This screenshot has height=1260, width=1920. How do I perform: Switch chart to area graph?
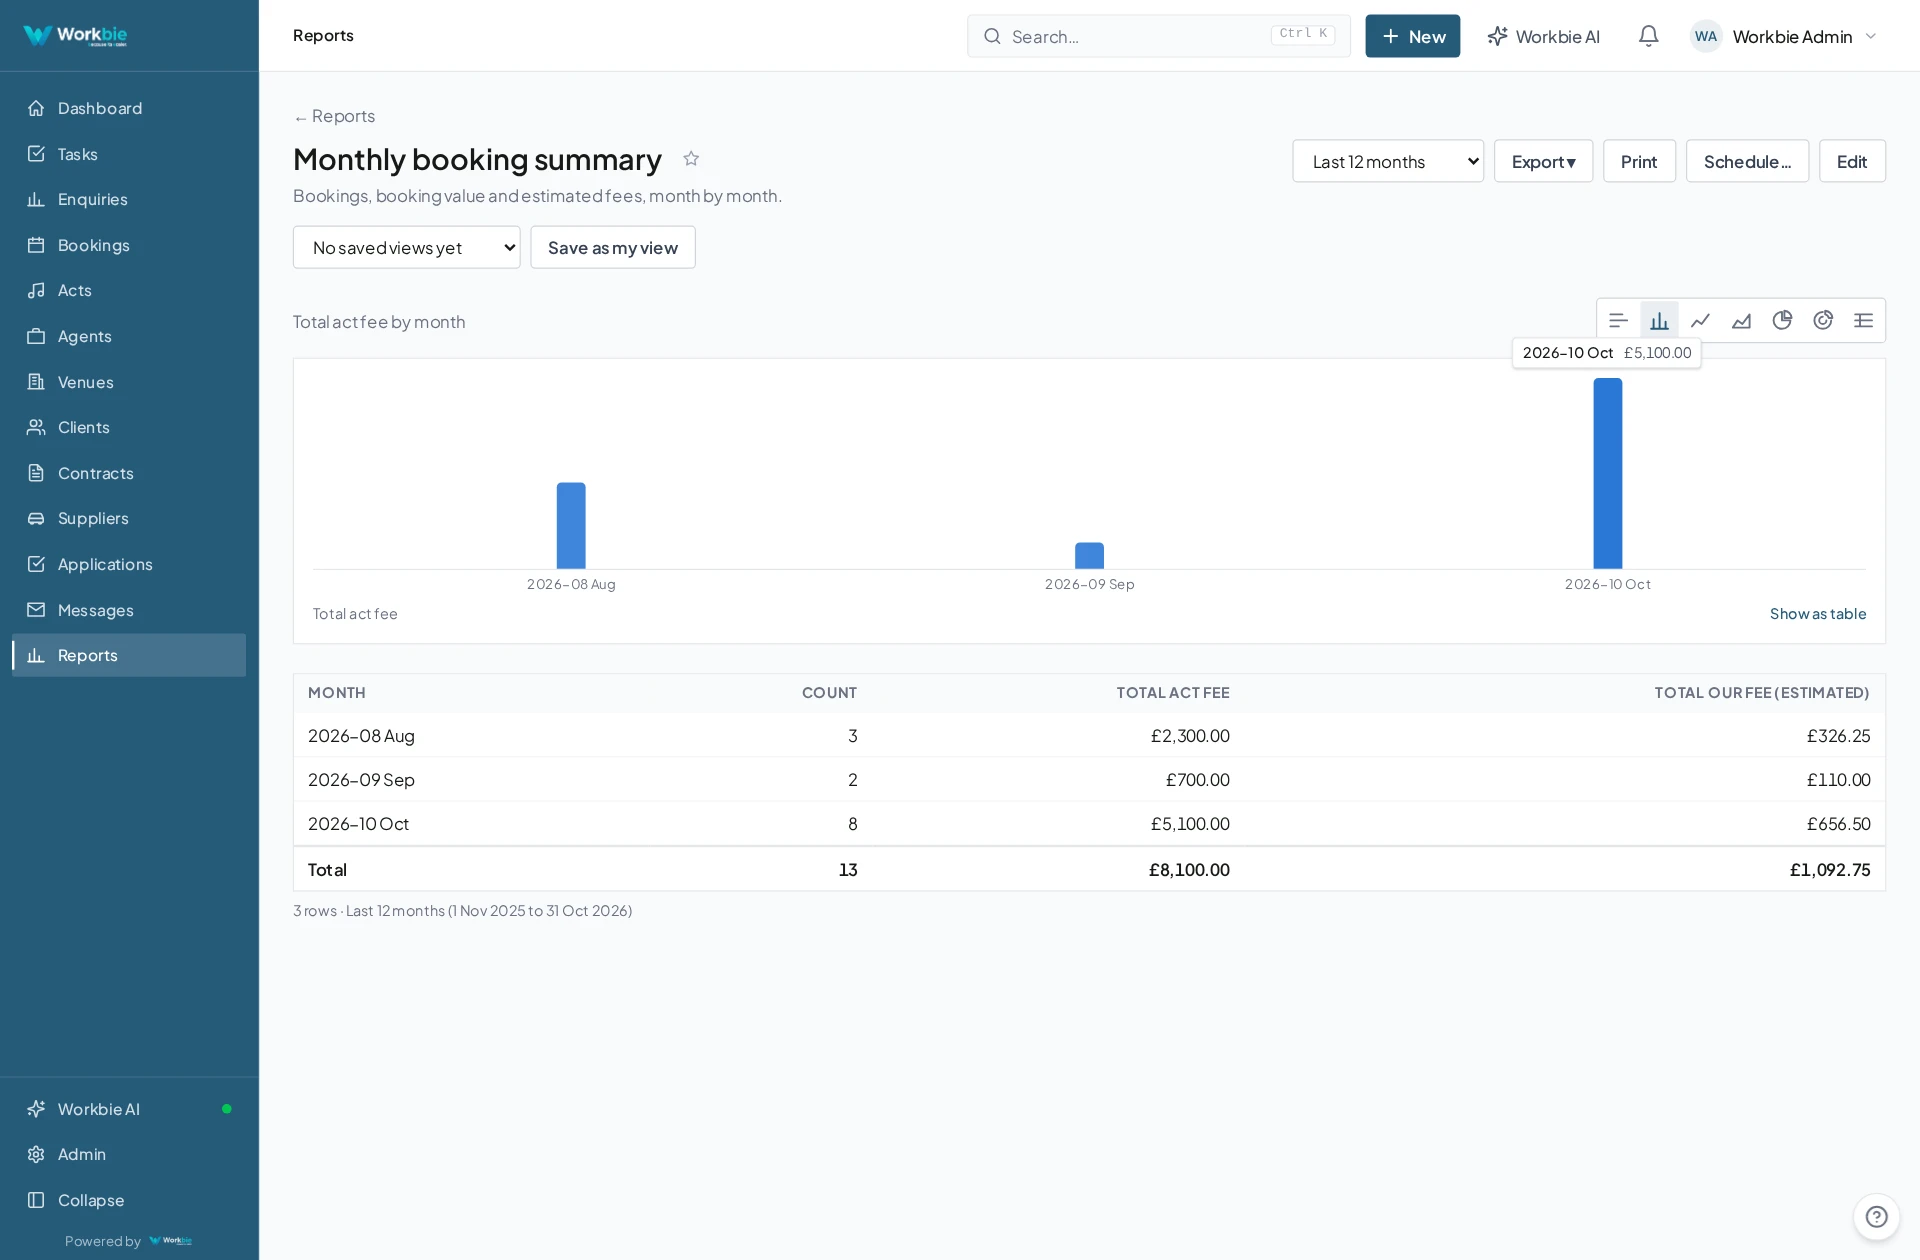(x=1741, y=321)
